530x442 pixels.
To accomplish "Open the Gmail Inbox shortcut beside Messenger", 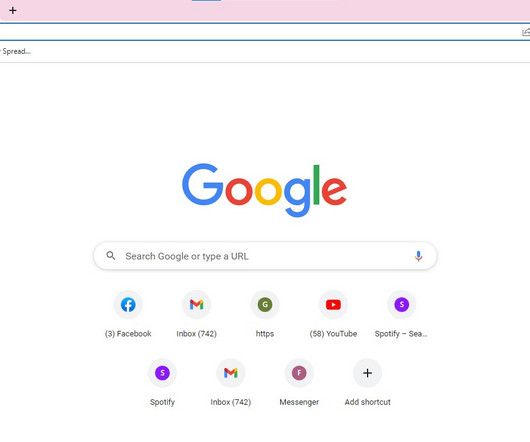I will point(231,373).
